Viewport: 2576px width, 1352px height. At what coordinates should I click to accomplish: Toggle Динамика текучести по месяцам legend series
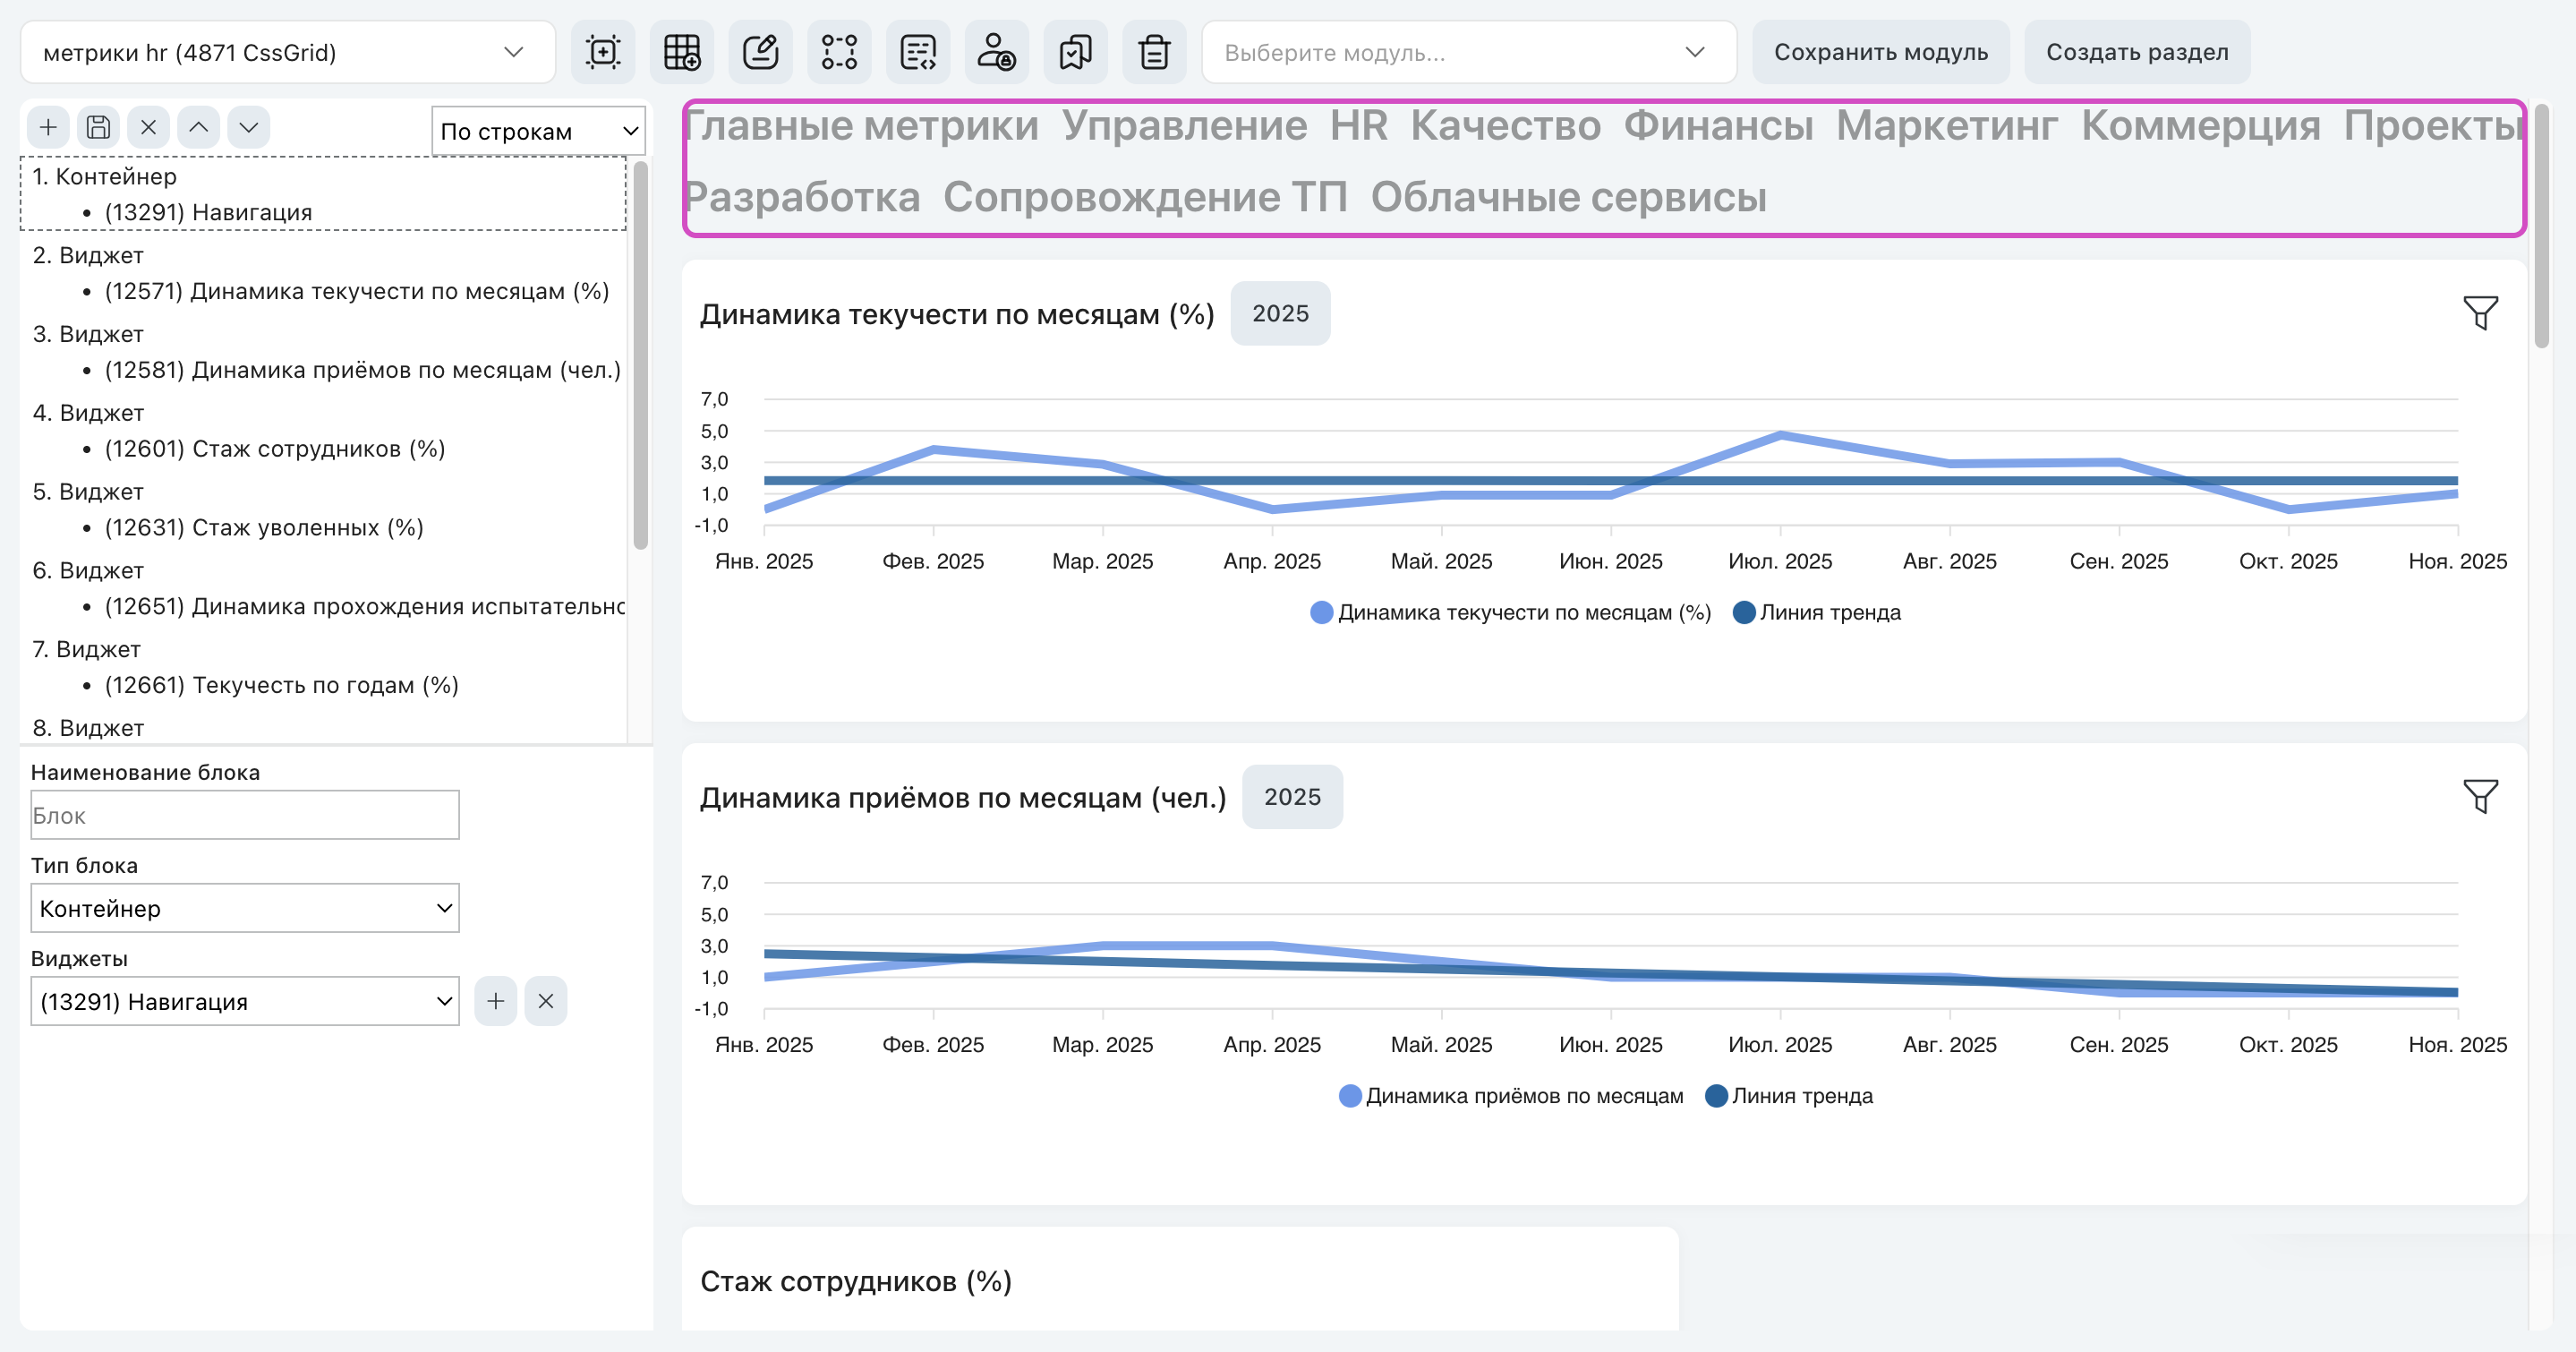point(1511,612)
